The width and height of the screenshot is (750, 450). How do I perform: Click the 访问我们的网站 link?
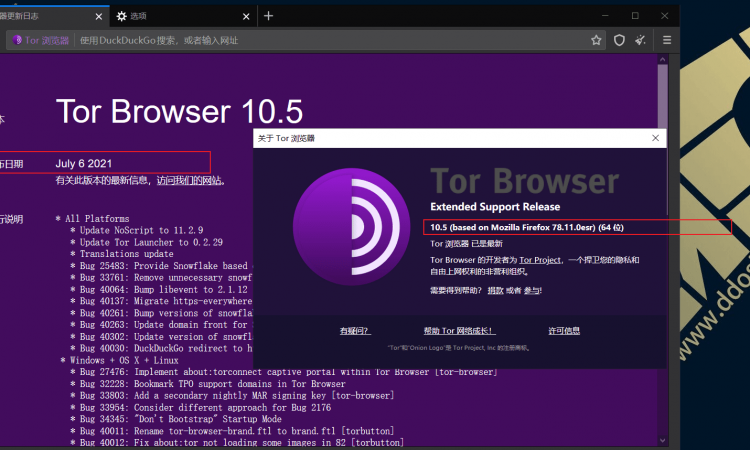click(x=189, y=180)
